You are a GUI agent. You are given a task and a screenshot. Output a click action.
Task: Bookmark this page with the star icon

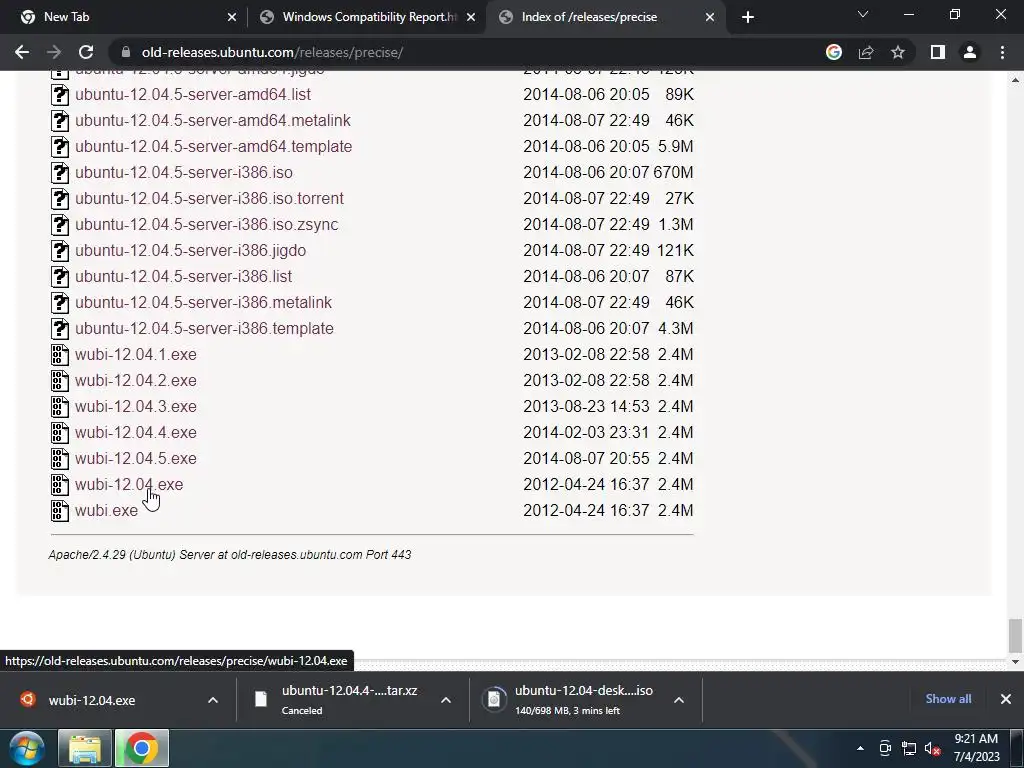tap(898, 52)
